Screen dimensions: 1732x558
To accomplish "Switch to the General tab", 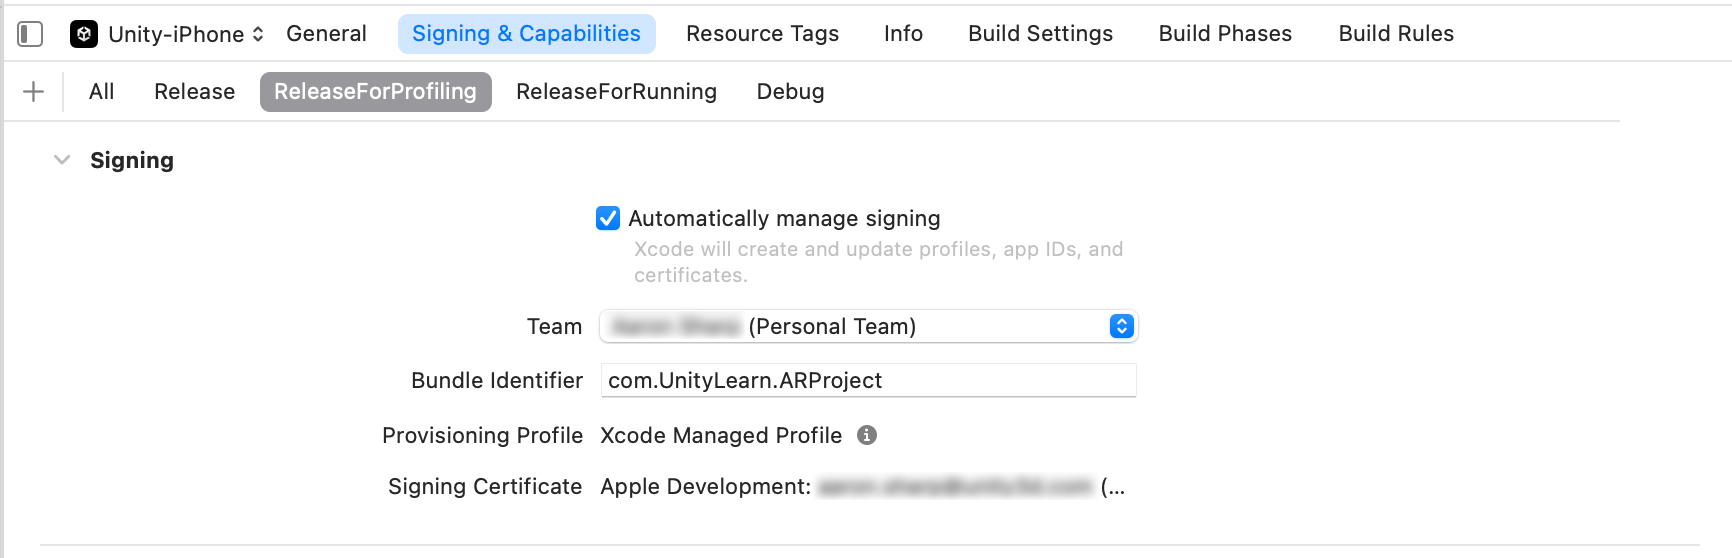I will click(326, 34).
